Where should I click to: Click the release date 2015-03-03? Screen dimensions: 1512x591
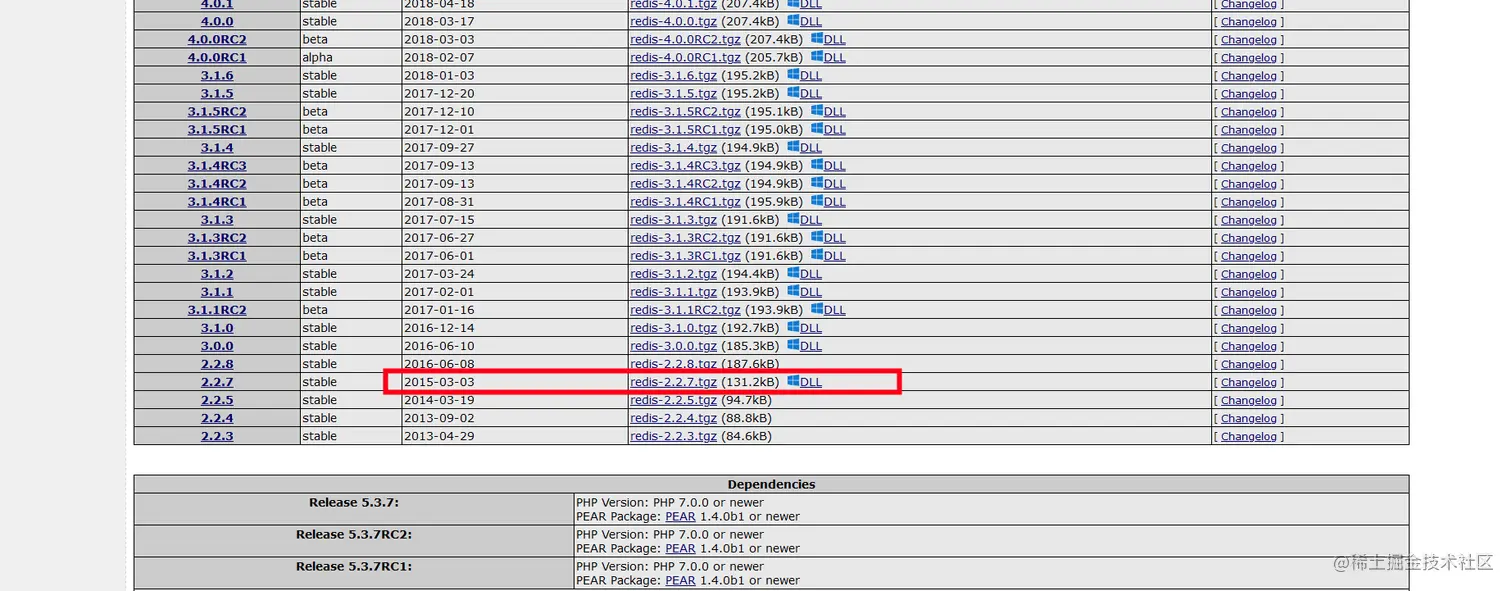439,382
